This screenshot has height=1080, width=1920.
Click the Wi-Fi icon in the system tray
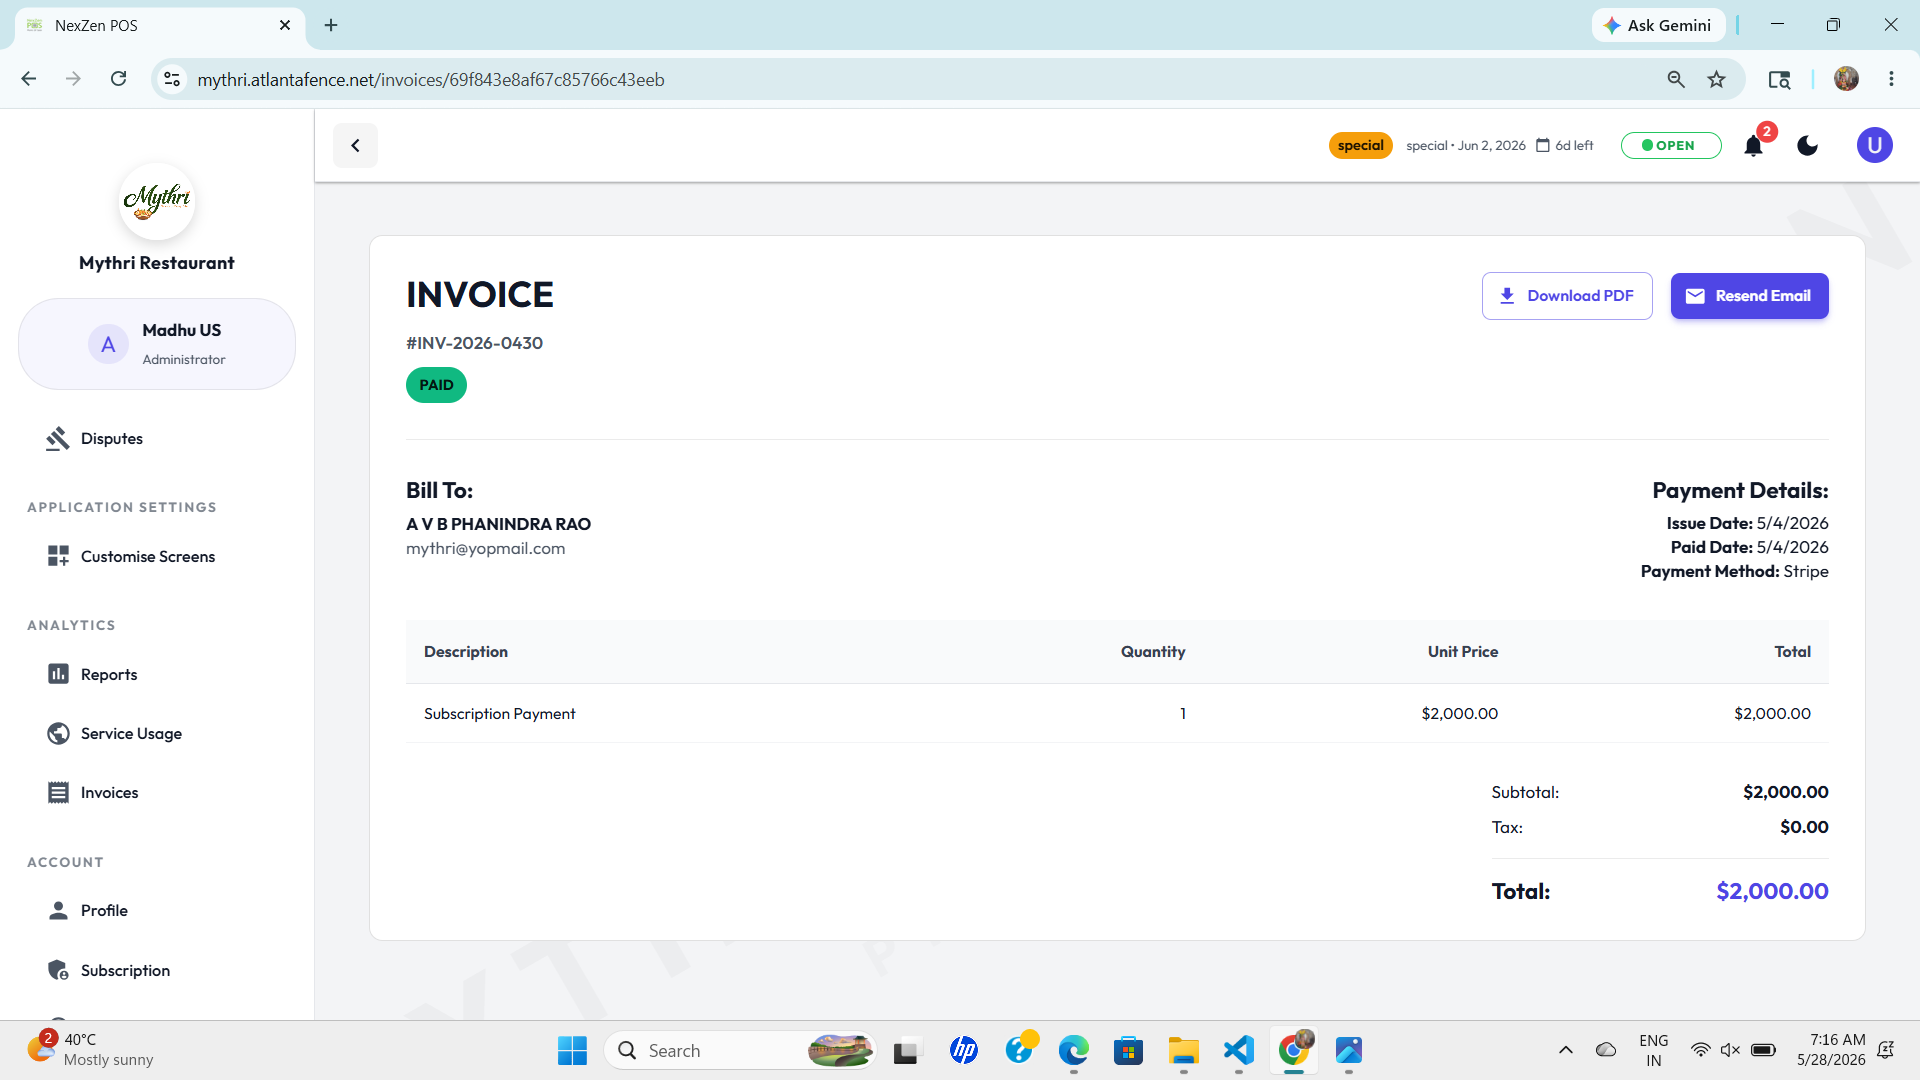(x=1700, y=1050)
